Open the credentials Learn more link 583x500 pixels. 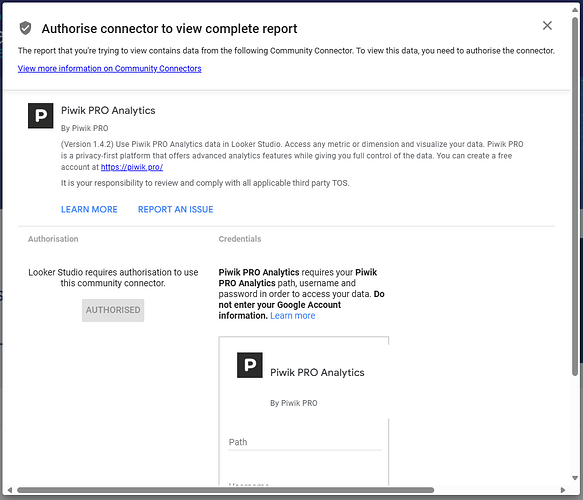pos(293,316)
